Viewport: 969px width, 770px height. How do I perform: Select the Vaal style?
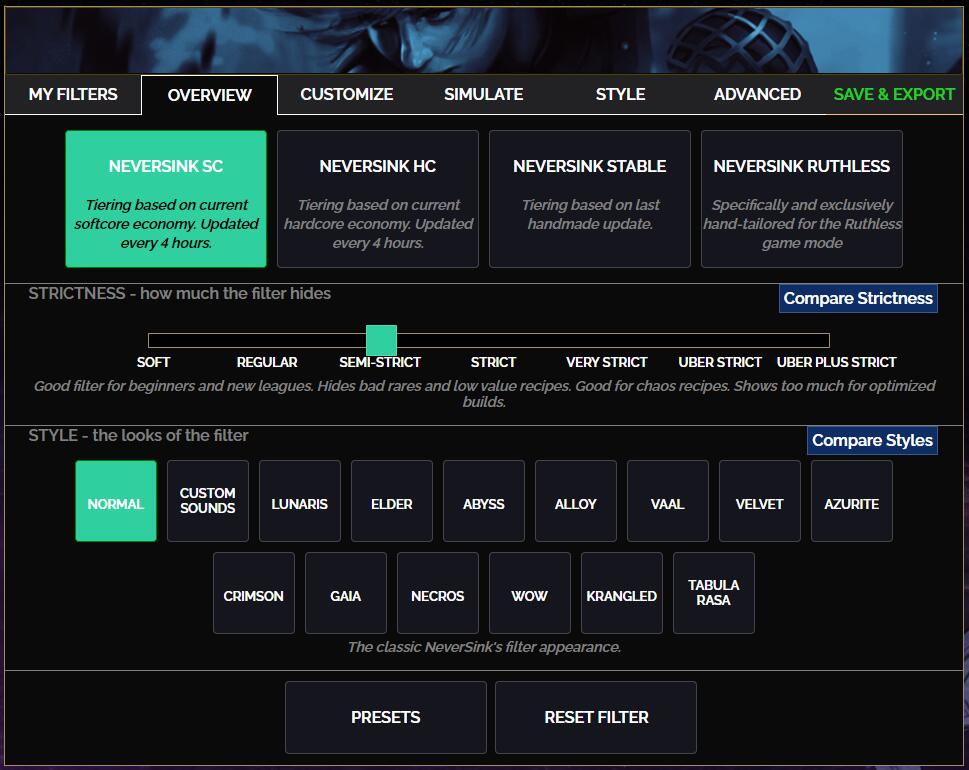pyautogui.click(x=668, y=501)
